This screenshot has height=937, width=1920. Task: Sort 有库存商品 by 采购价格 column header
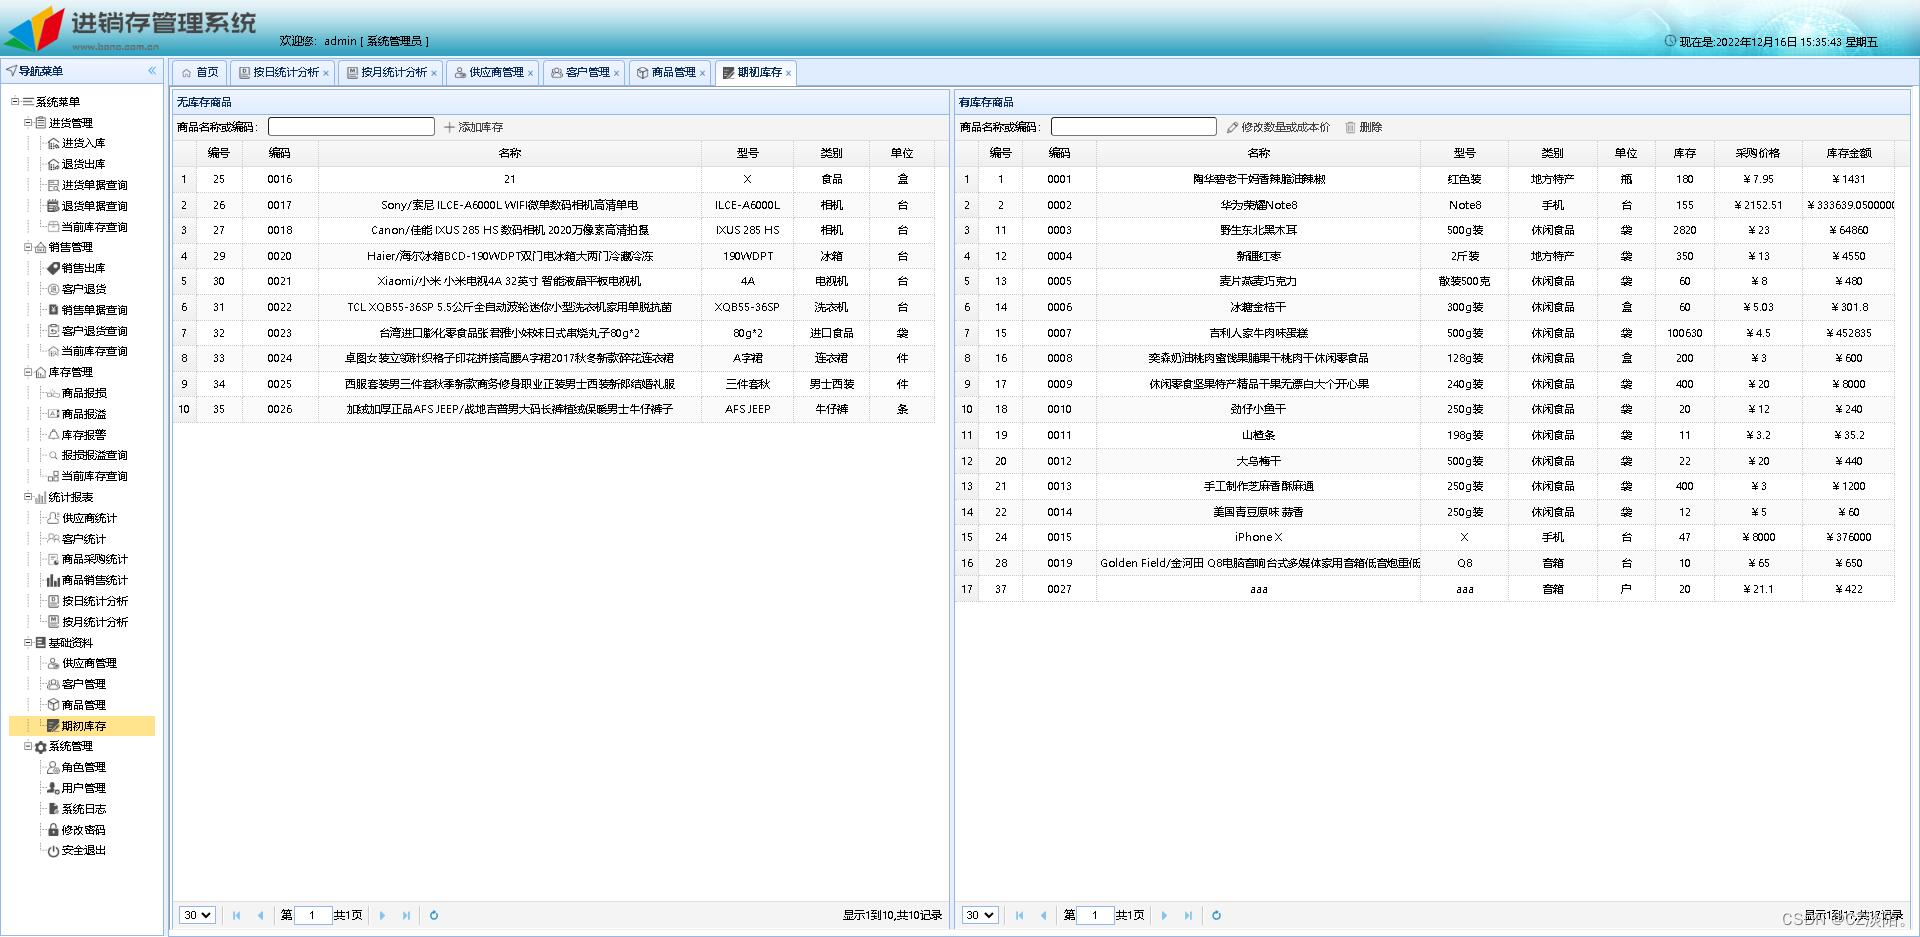tap(1757, 153)
